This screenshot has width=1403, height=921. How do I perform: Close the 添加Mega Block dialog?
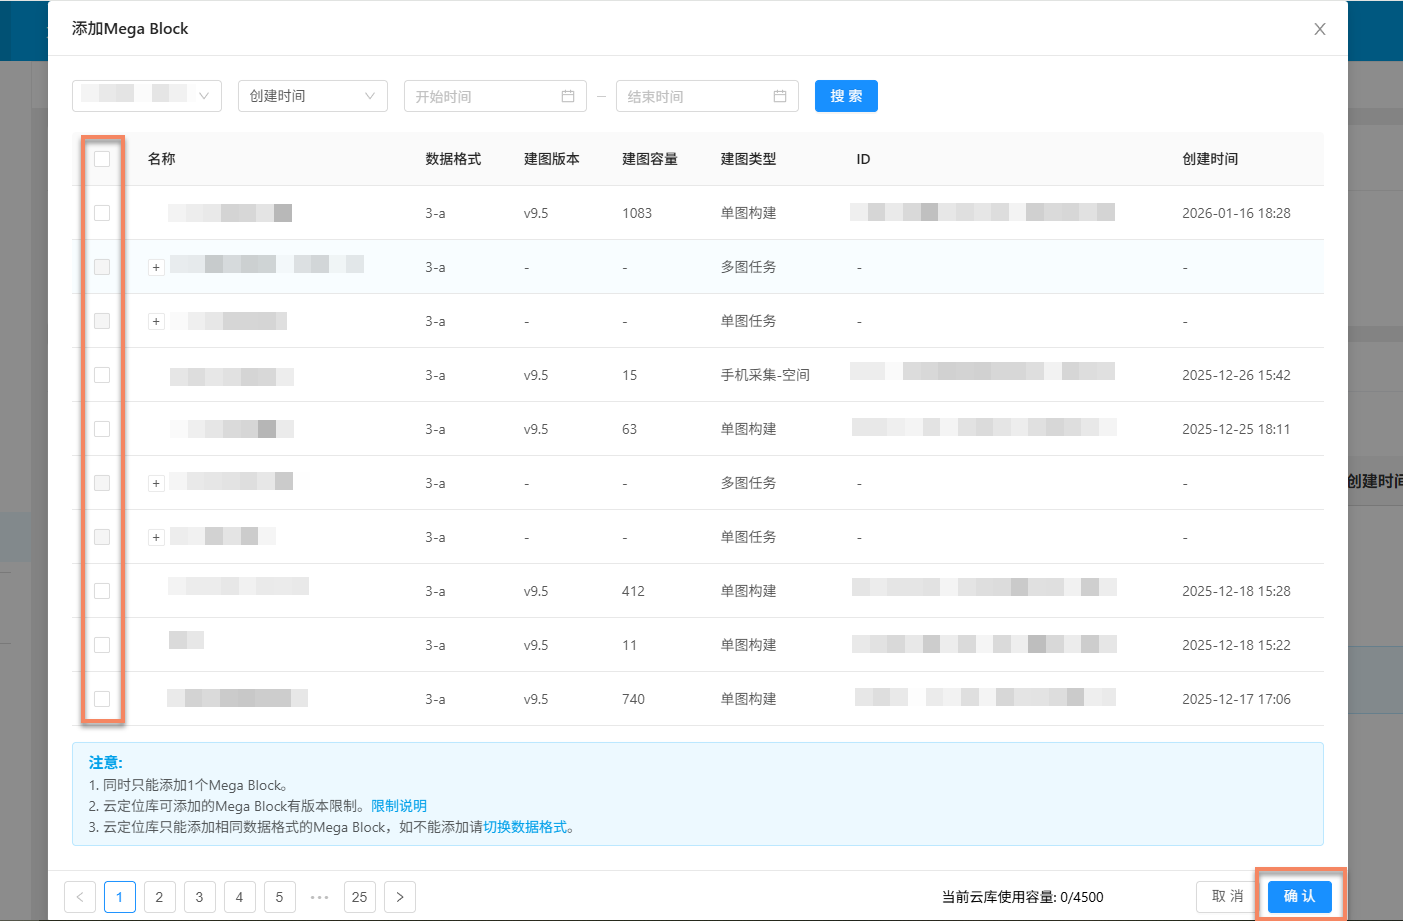click(1319, 29)
